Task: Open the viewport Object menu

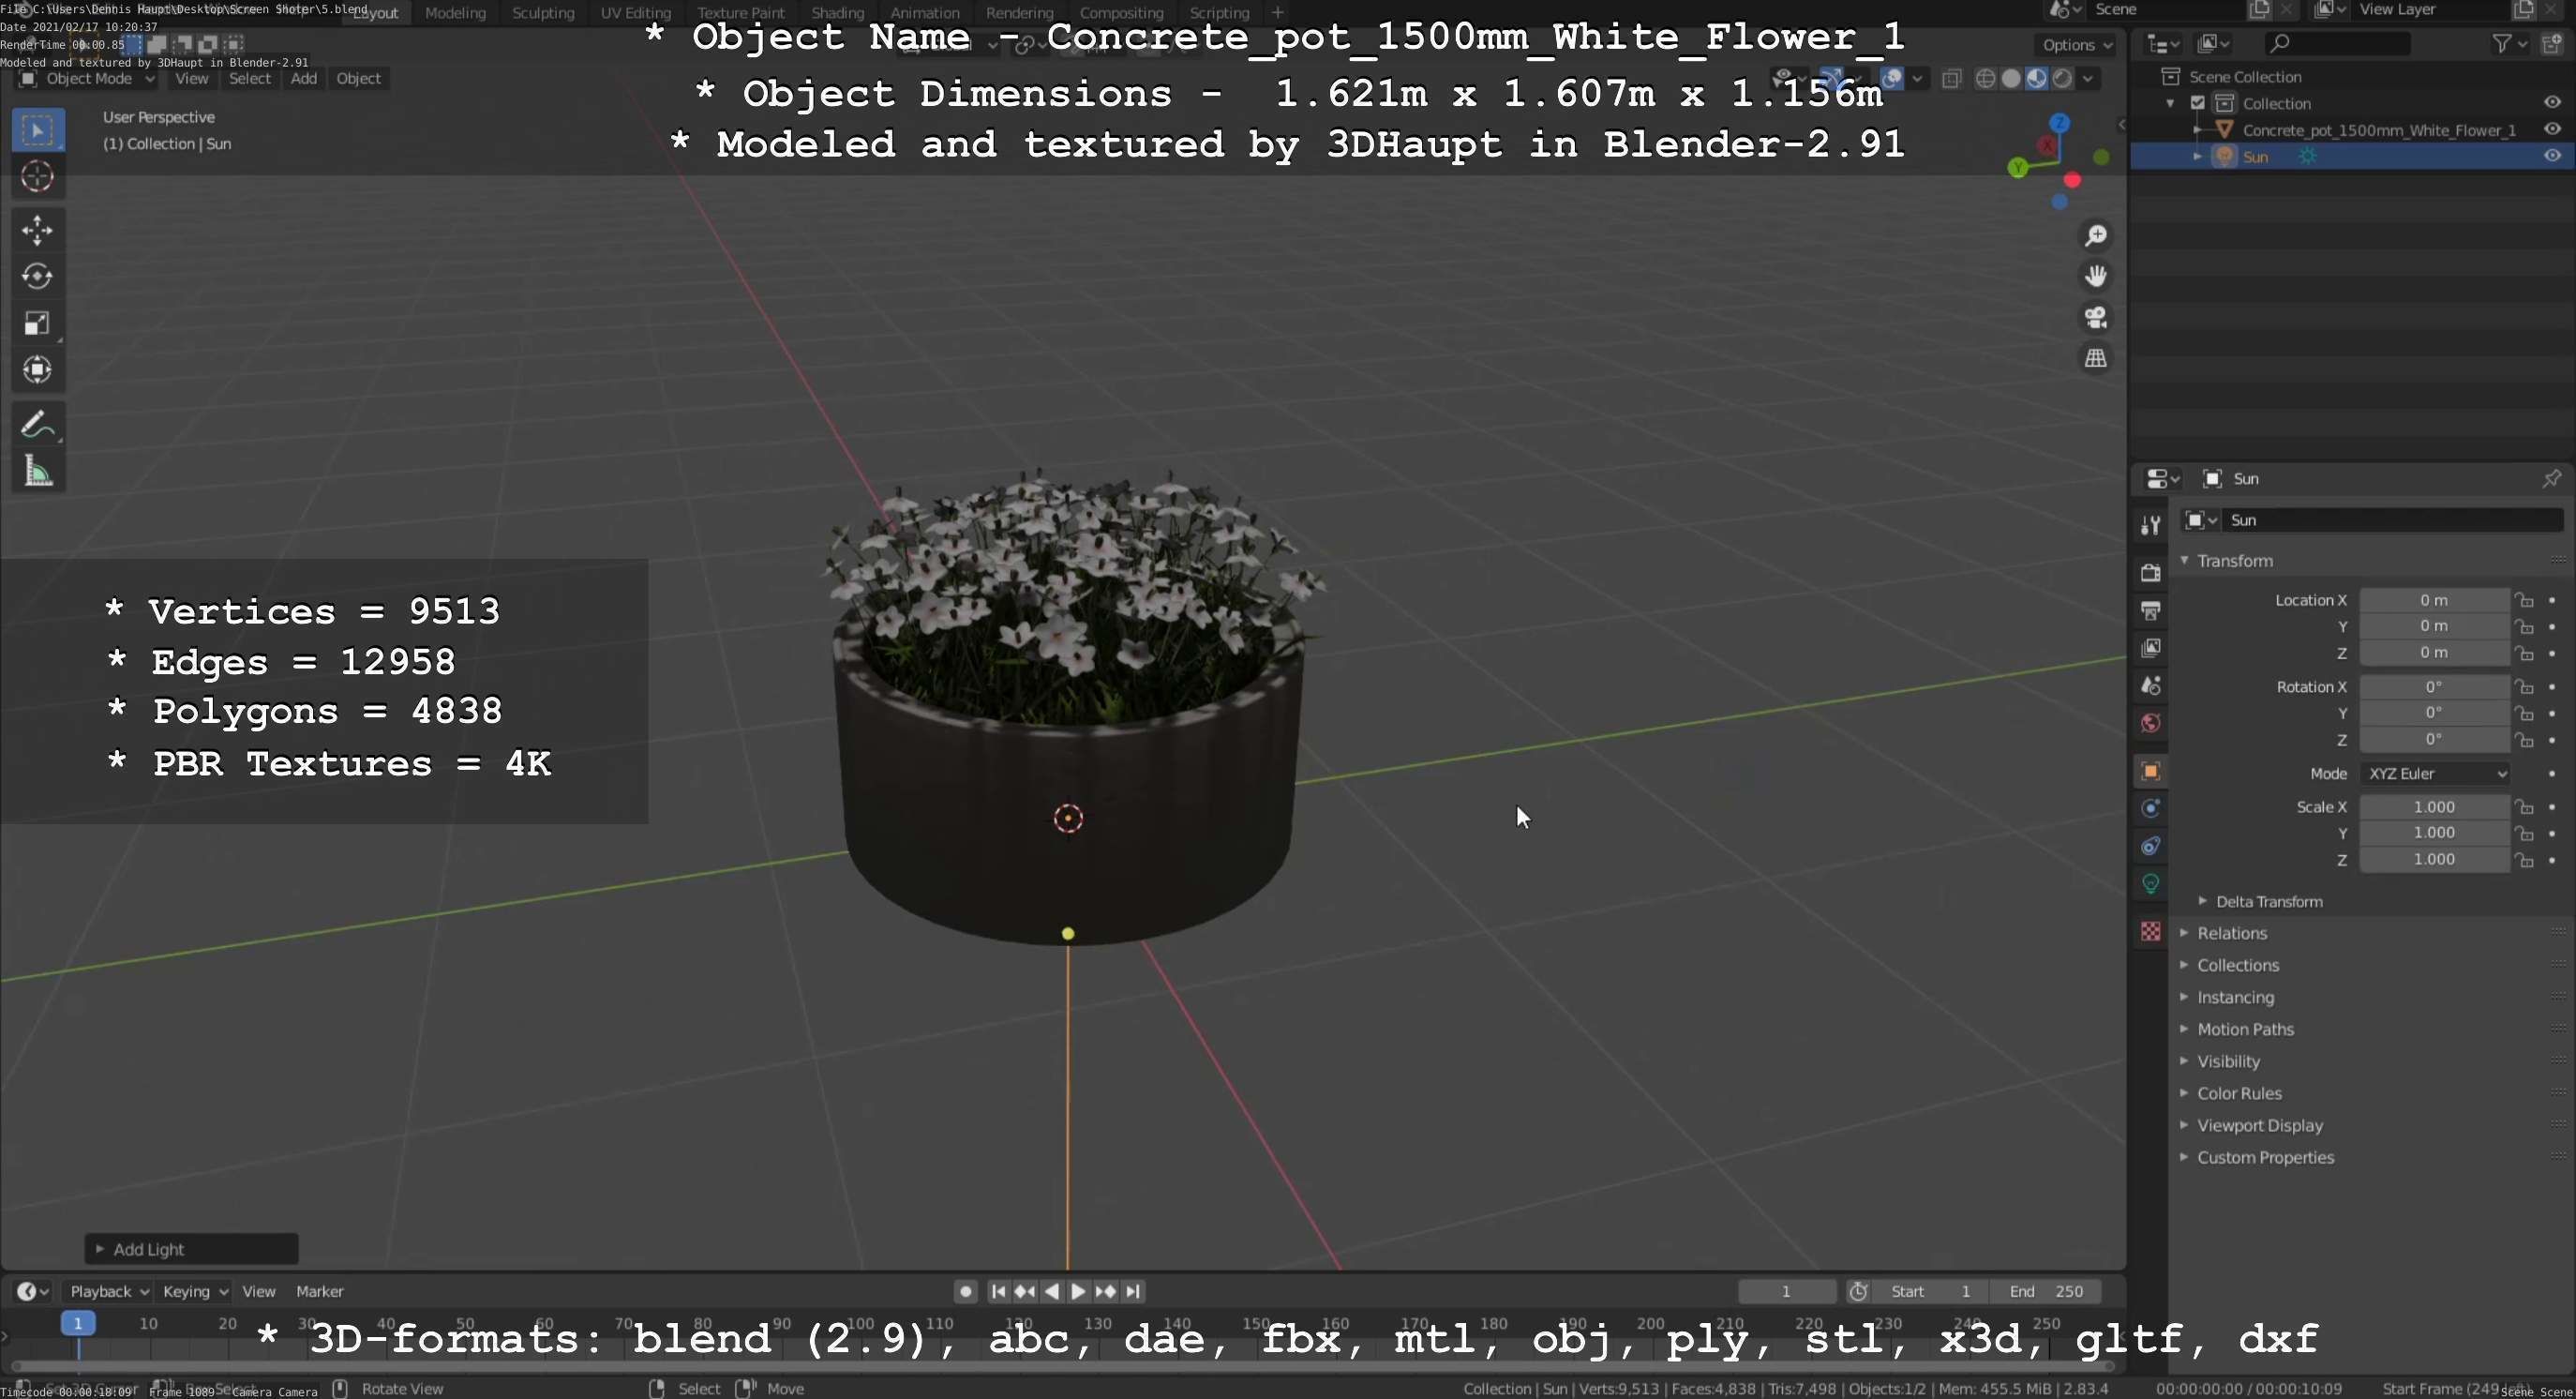Action: pyautogui.click(x=358, y=79)
